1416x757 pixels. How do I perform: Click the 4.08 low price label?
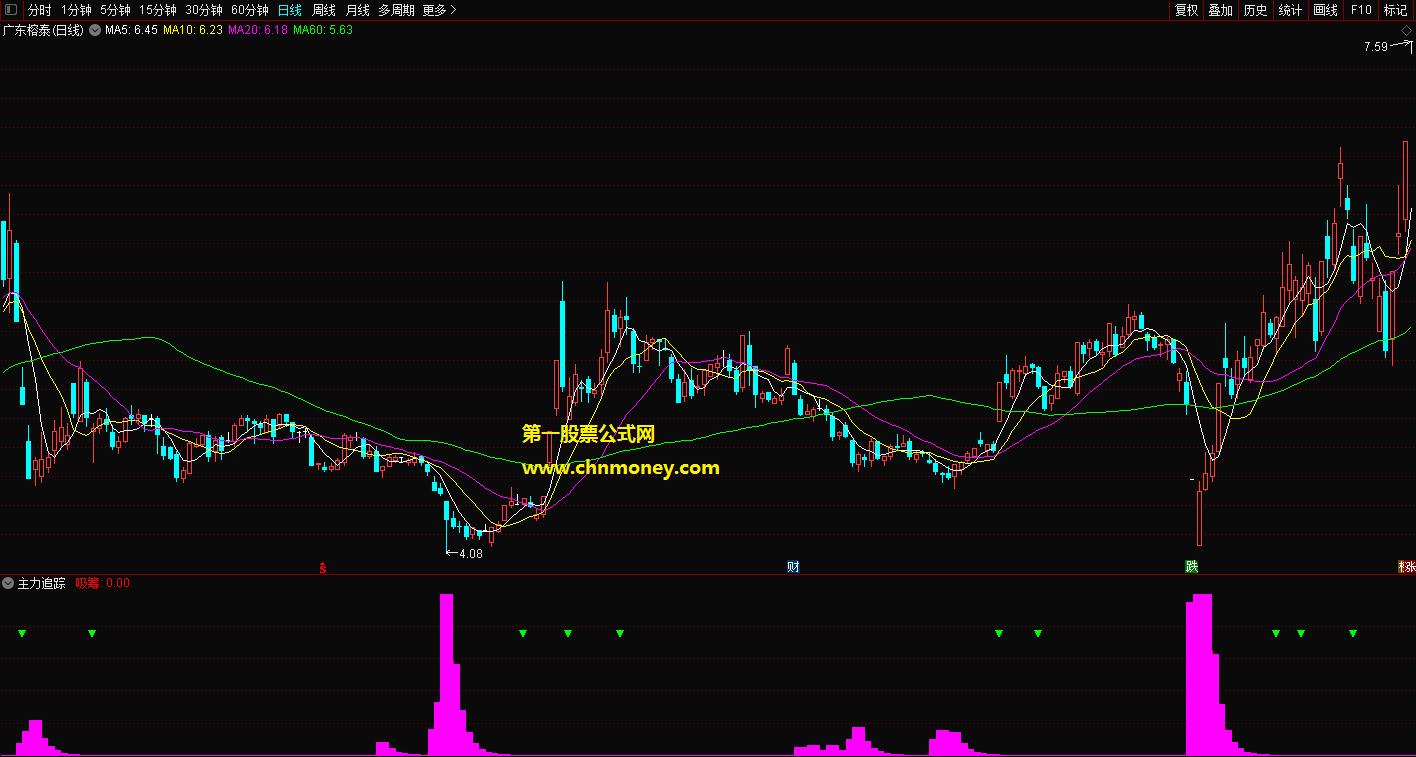[x=471, y=553]
